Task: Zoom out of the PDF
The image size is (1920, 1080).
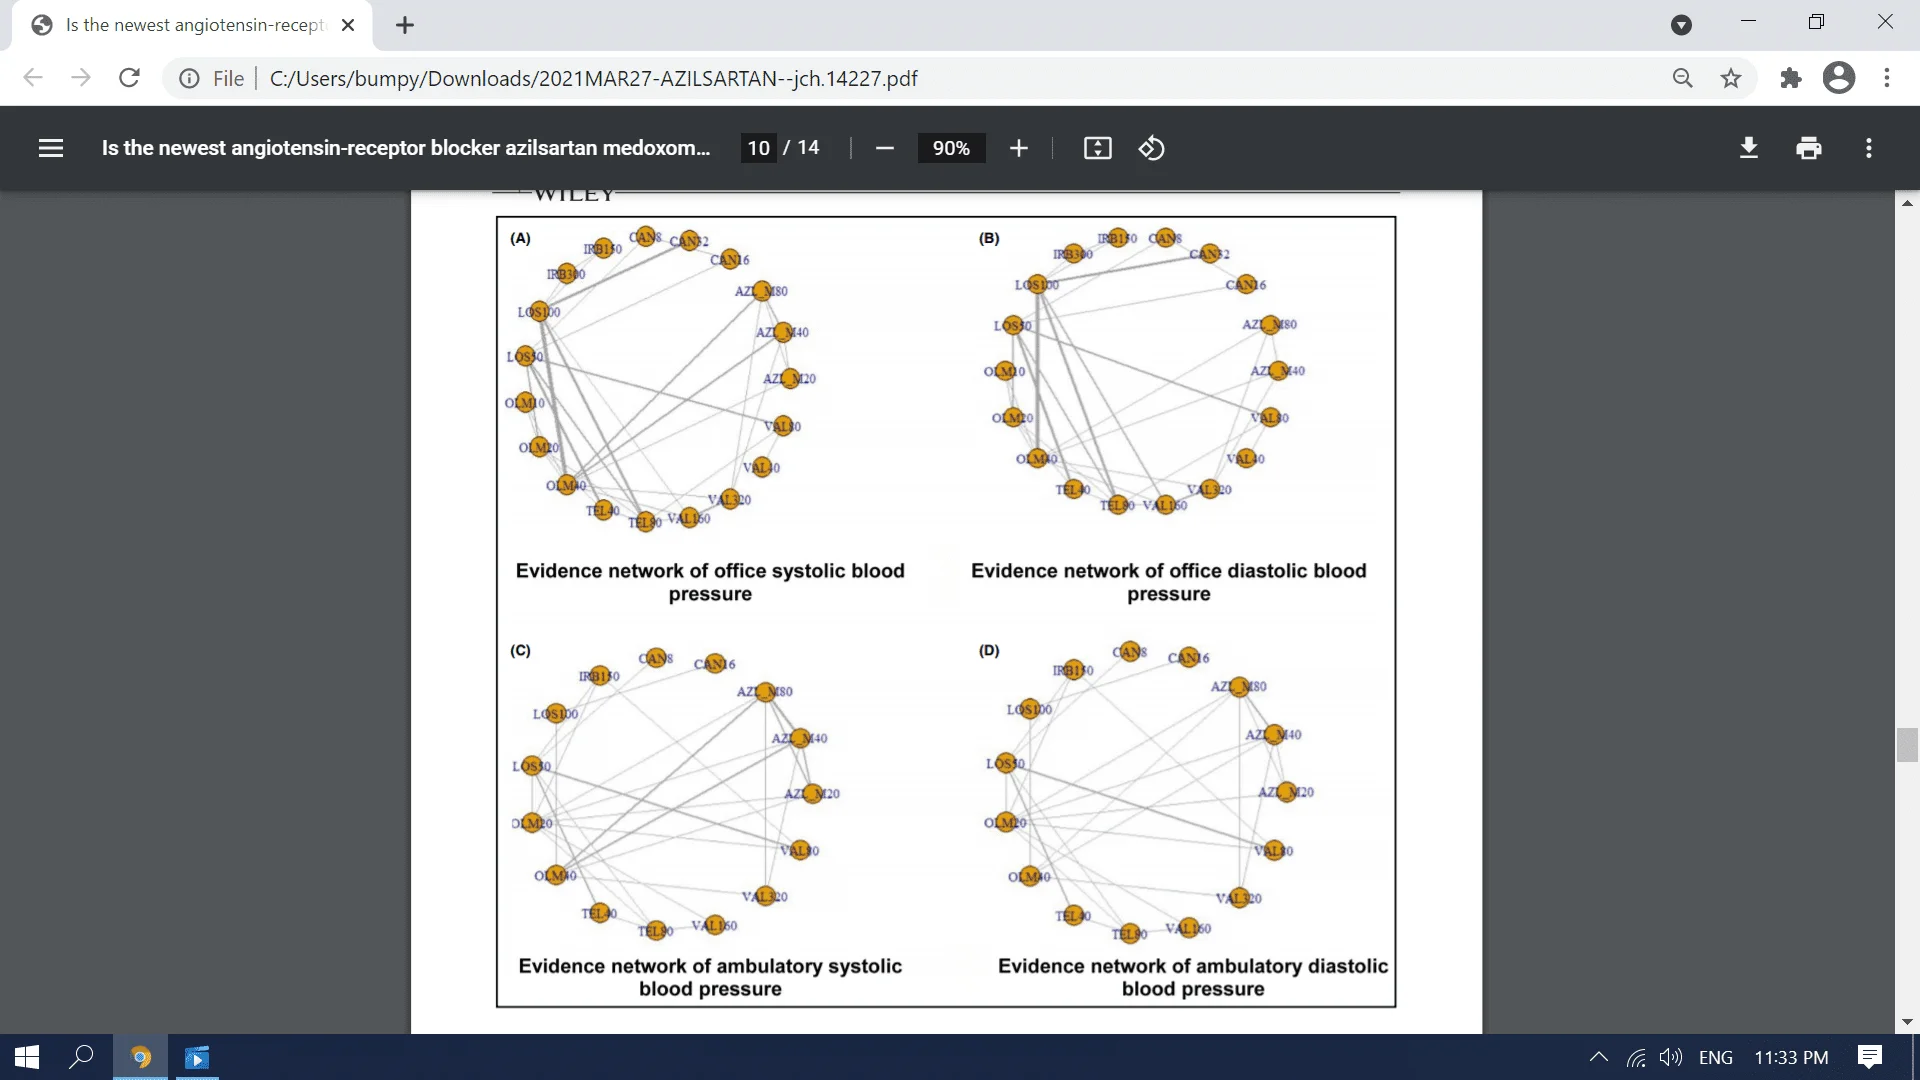Action: (x=884, y=148)
